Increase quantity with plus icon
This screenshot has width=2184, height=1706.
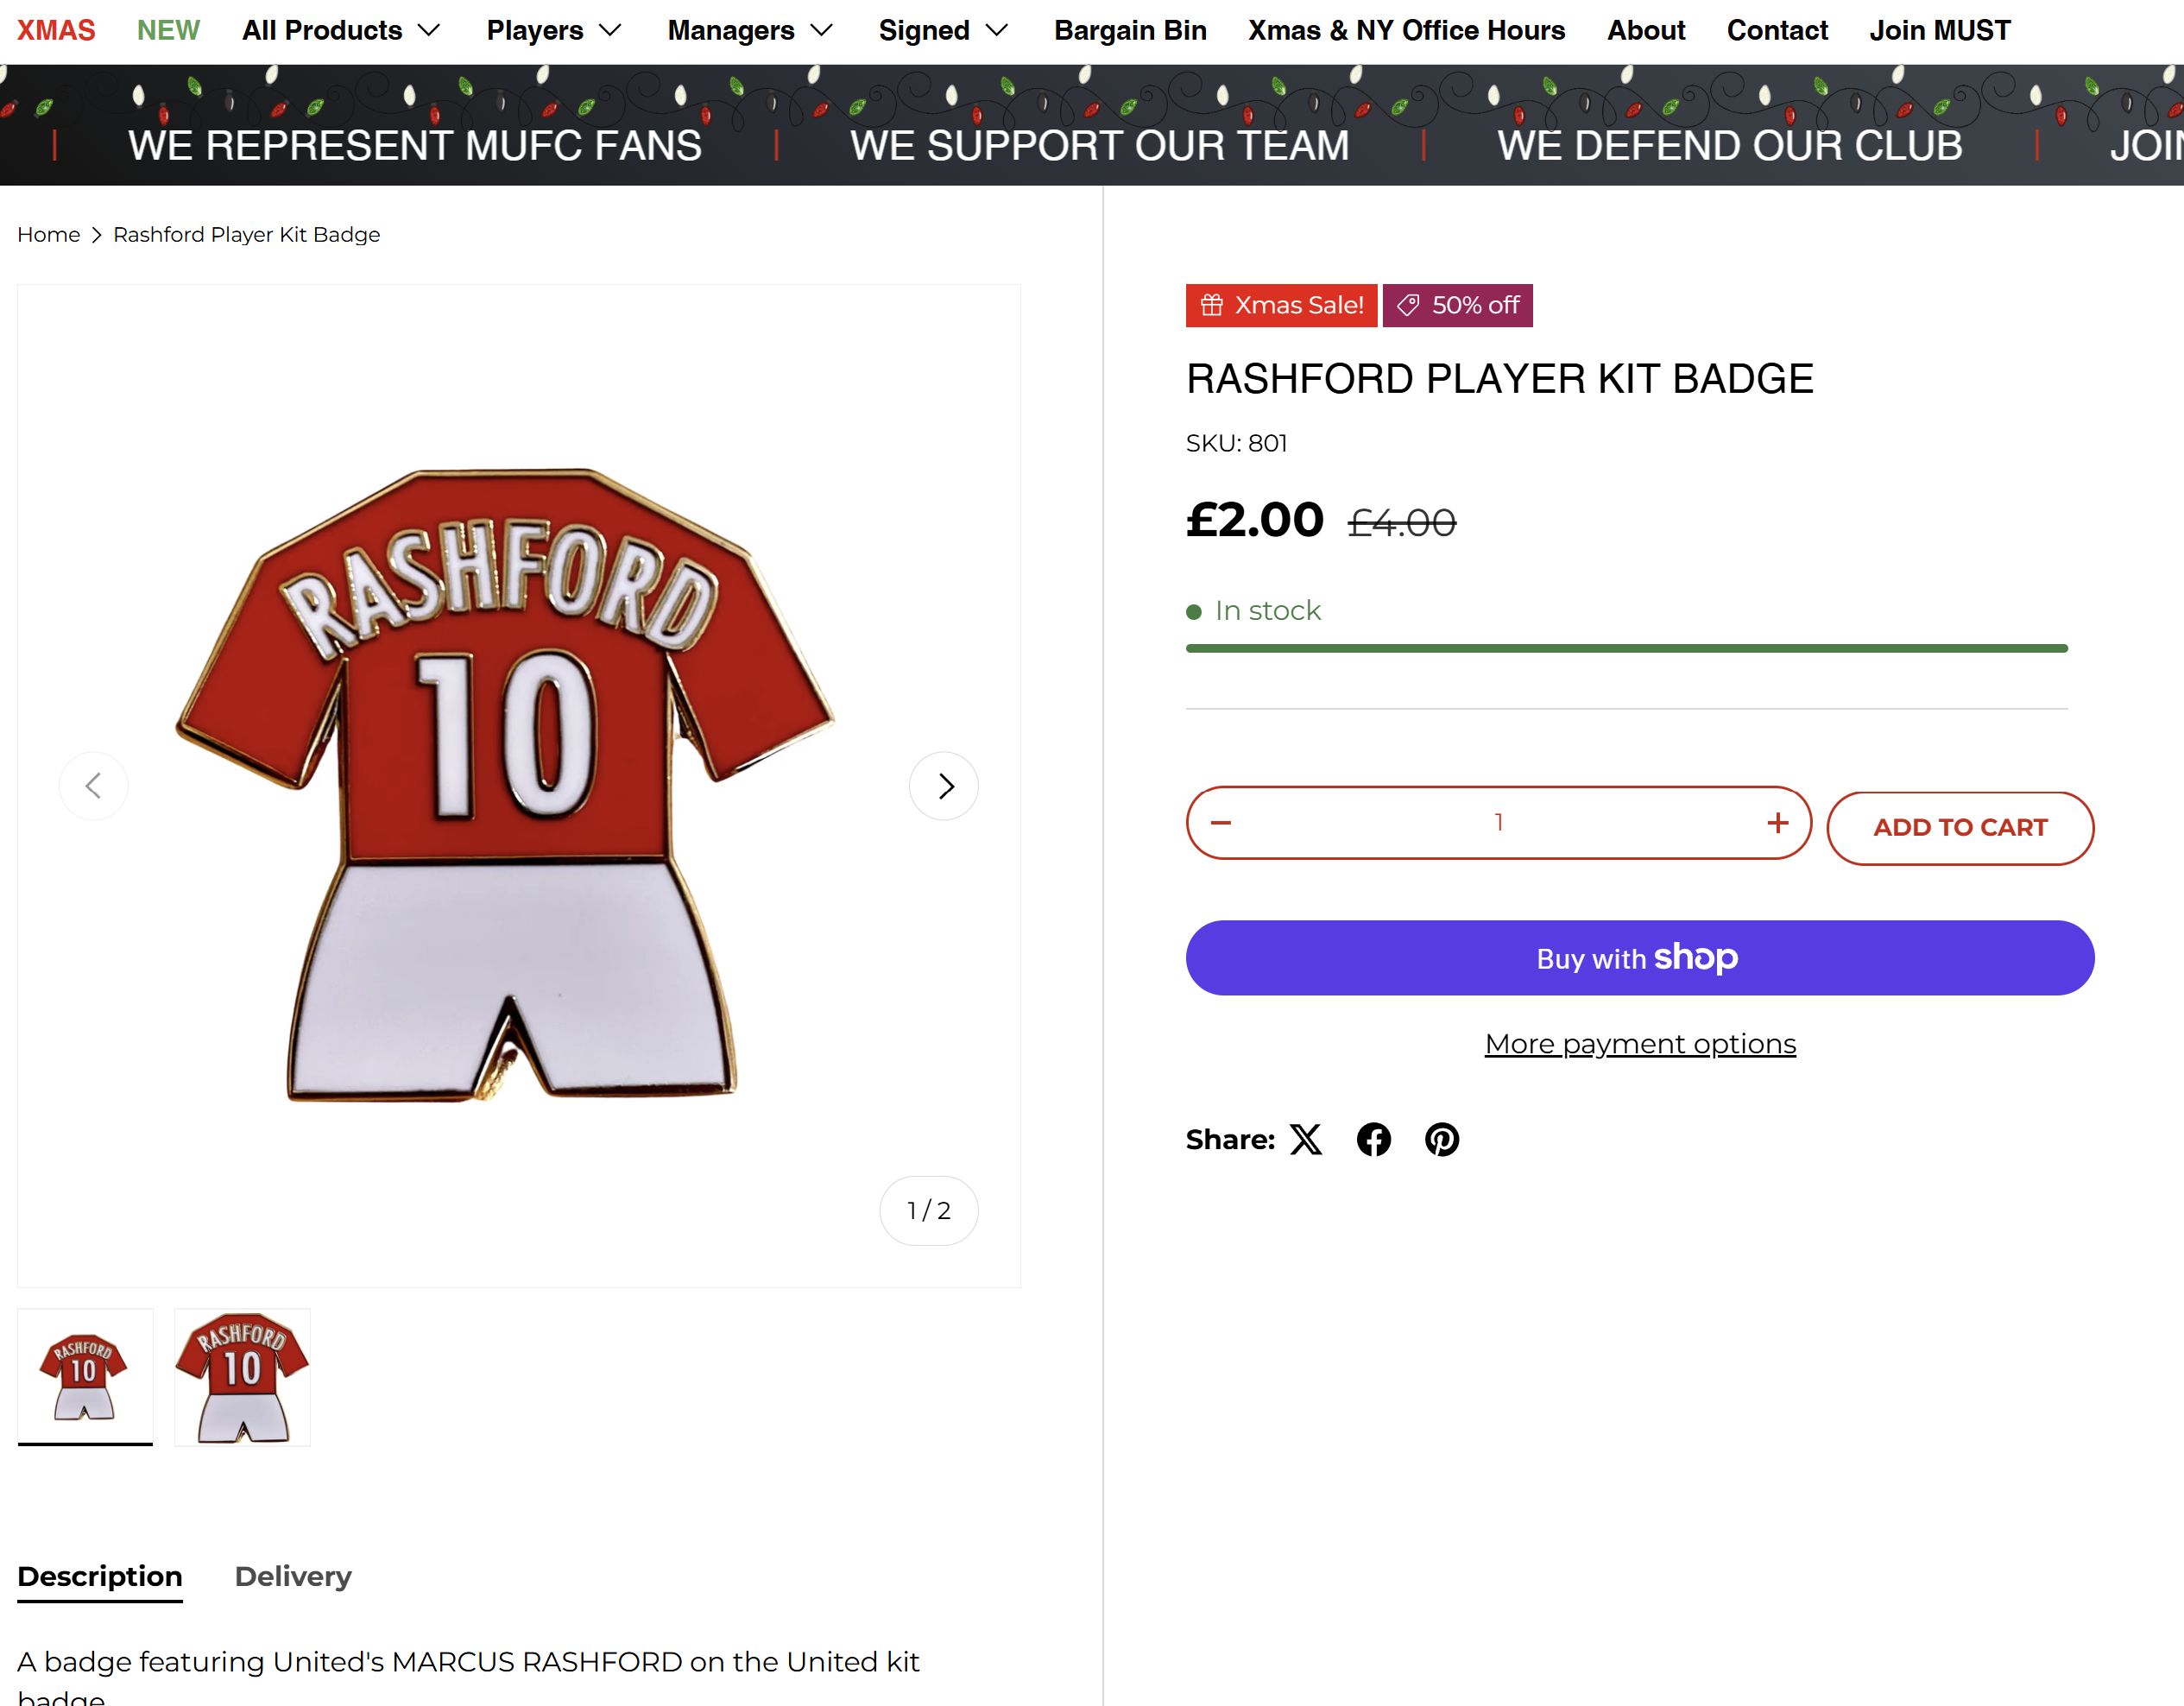tap(1777, 822)
